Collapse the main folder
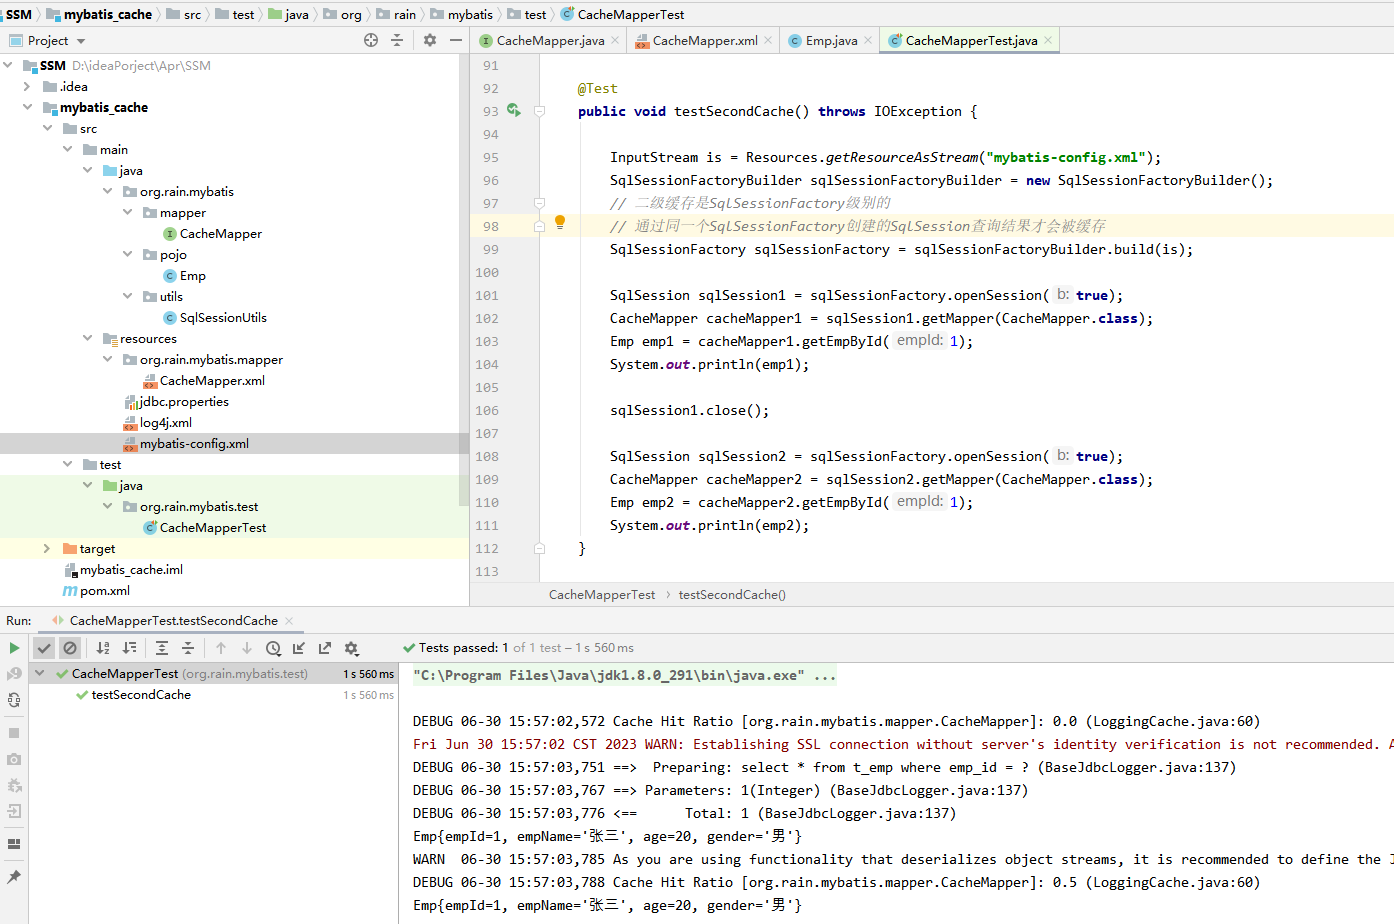The image size is (1394, 924). coord(67,149)
